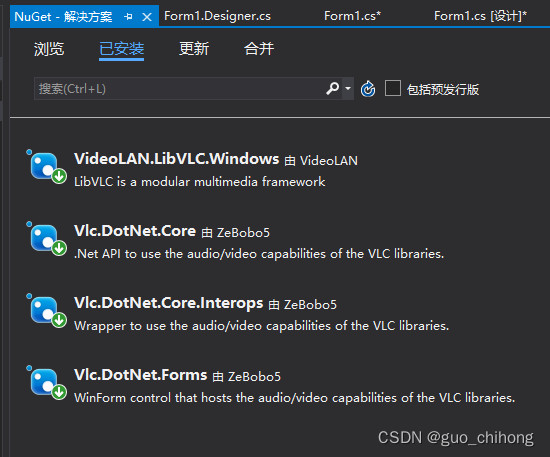Image resolution: width=550 pixels, height=457 pixels.
Task: Go to the 浏览 (Browse) tab
Action: [49, 48]
